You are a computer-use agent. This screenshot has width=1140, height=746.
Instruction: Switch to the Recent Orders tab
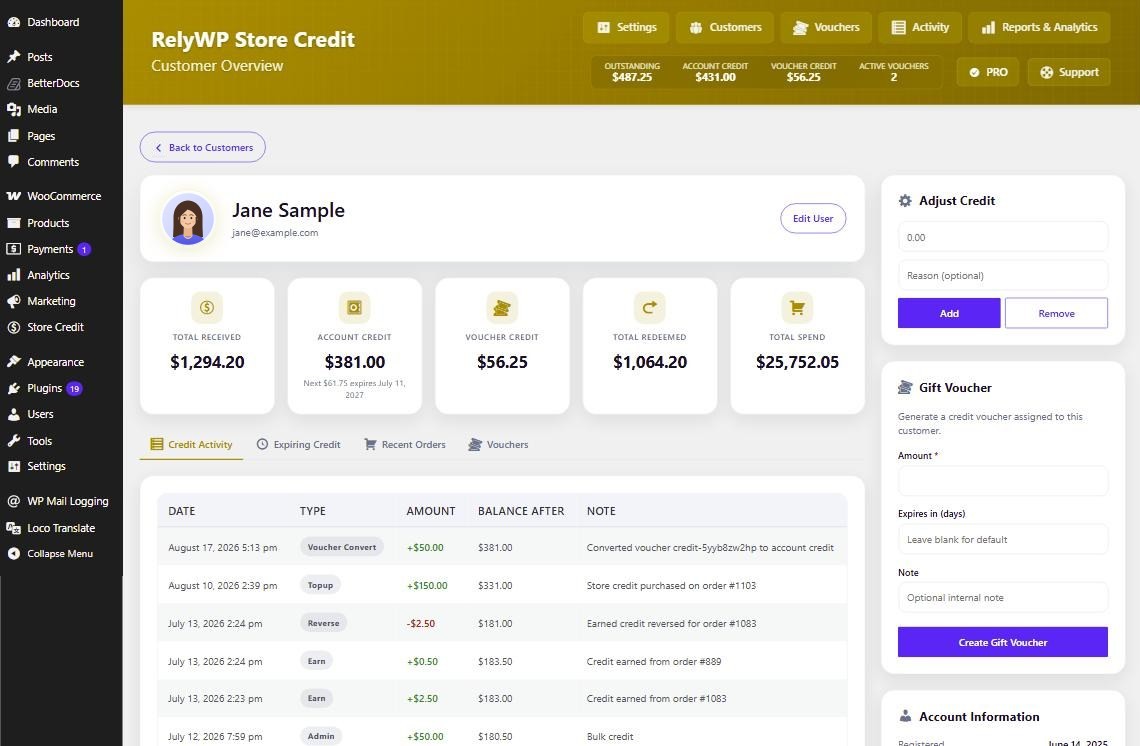point(405,445)
